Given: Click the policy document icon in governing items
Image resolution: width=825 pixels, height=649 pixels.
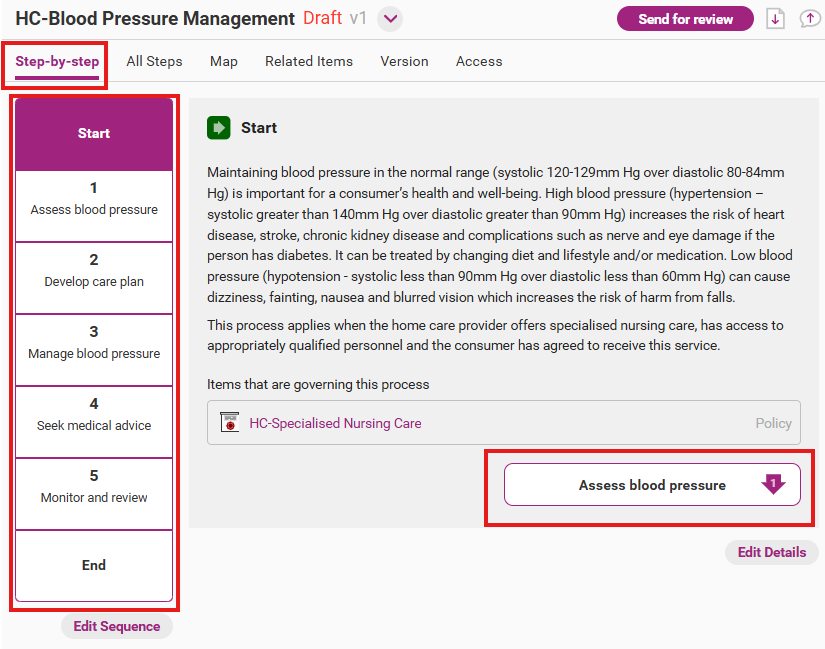Looking at the screenshot, I should (x=230, y=423).
